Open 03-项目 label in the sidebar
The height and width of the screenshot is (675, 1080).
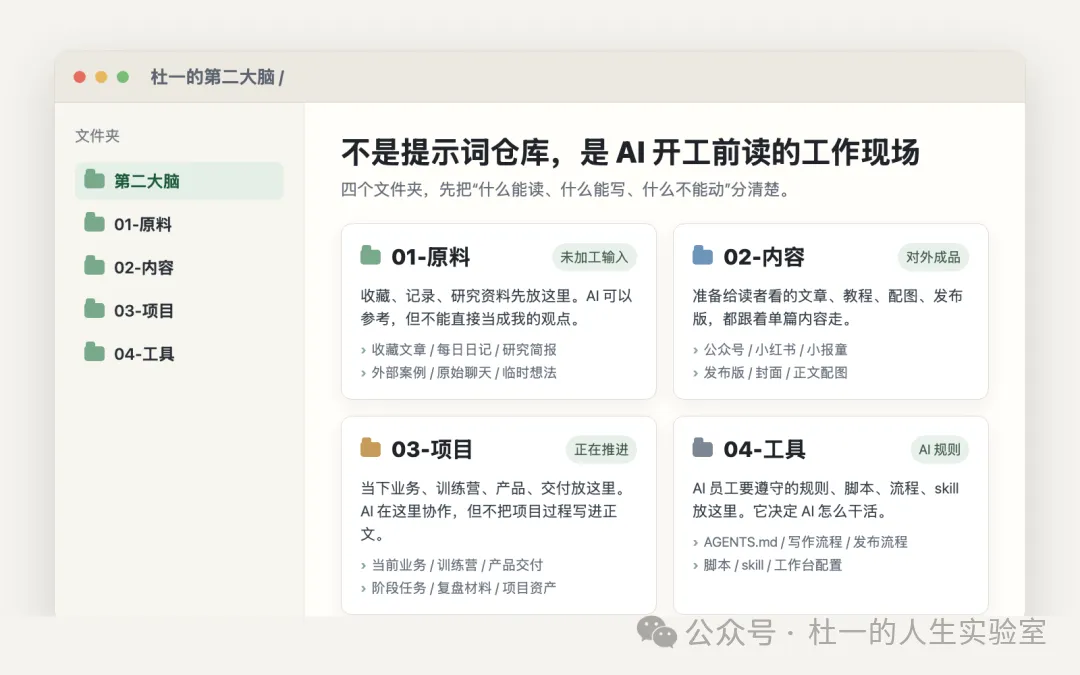tap(144, 310)
